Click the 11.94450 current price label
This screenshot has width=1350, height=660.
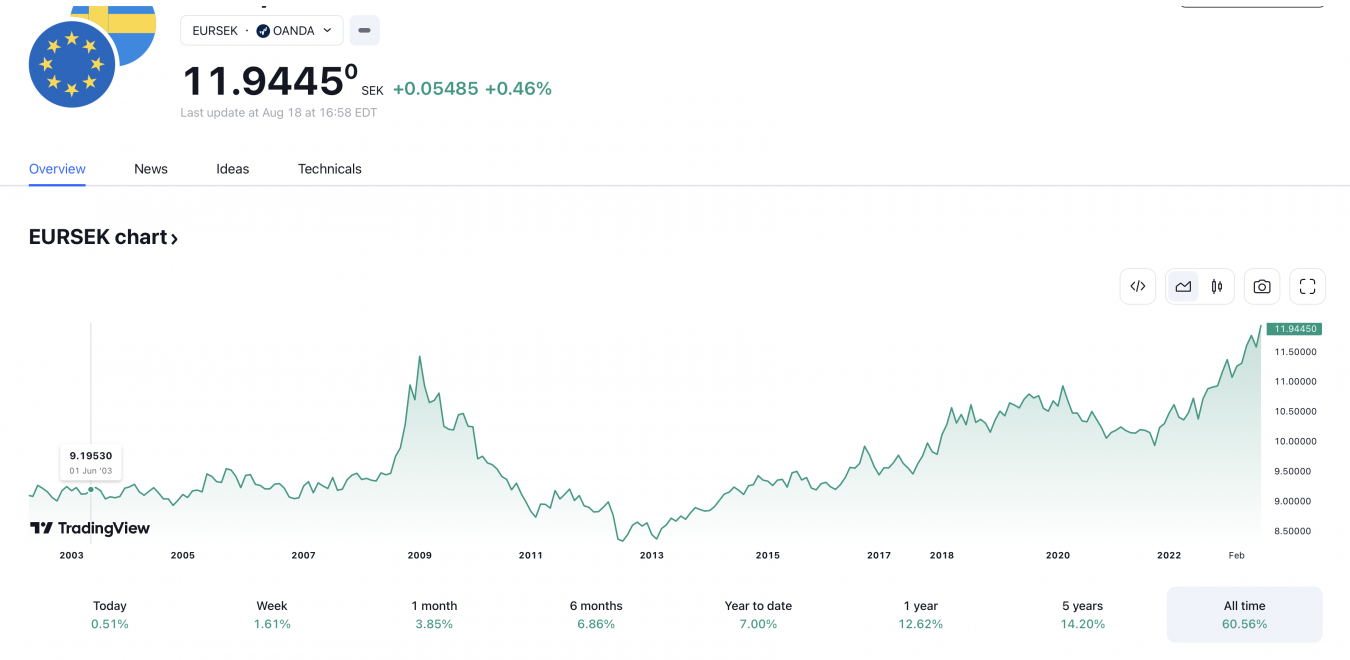pyautogui.click(x=1295, y=329)
